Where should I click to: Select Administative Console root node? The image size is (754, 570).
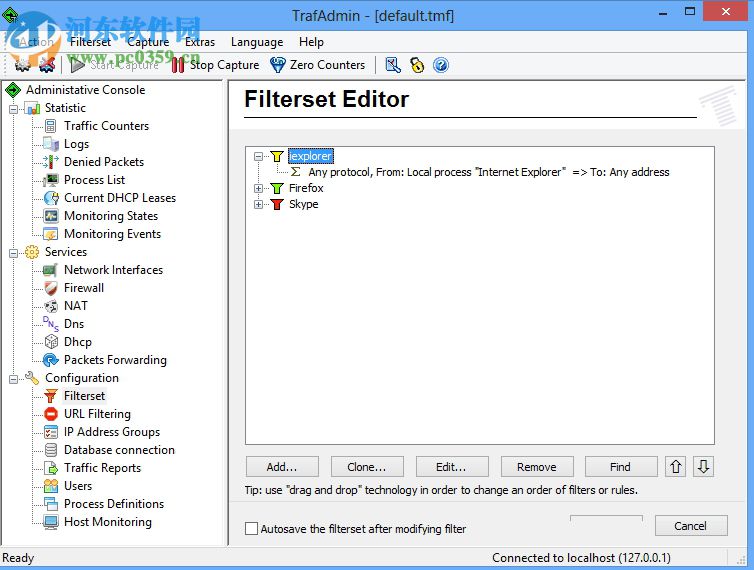pyautogui.click(x=85, y=90)
